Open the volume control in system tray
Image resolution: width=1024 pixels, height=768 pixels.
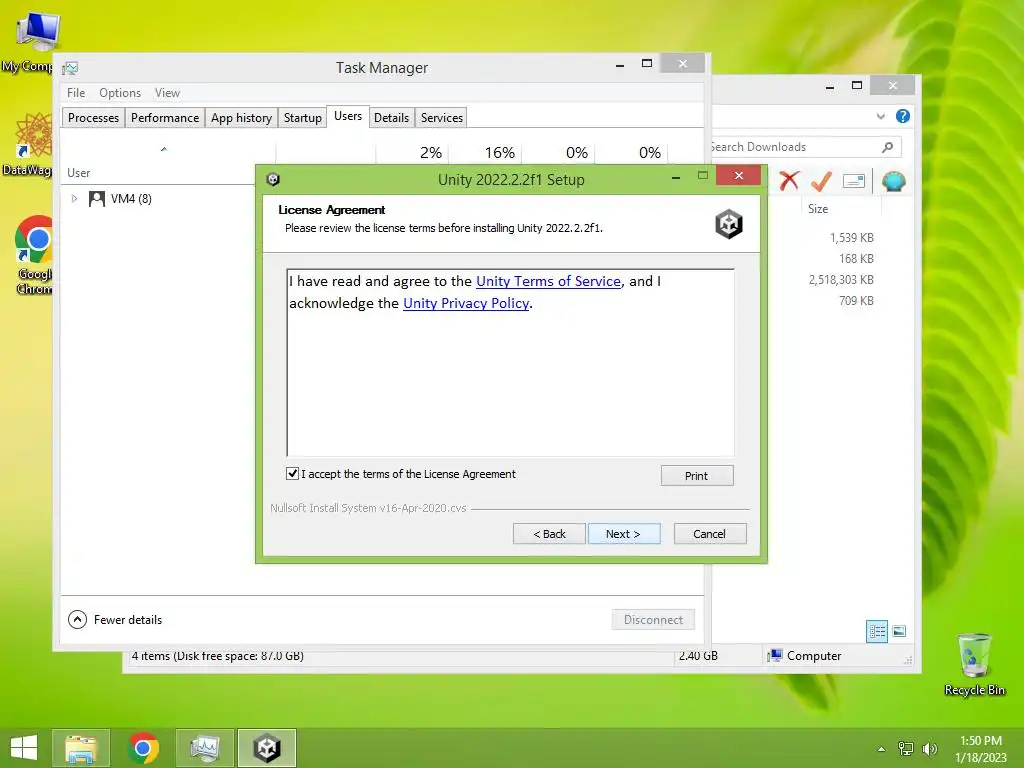click(929, 749)
